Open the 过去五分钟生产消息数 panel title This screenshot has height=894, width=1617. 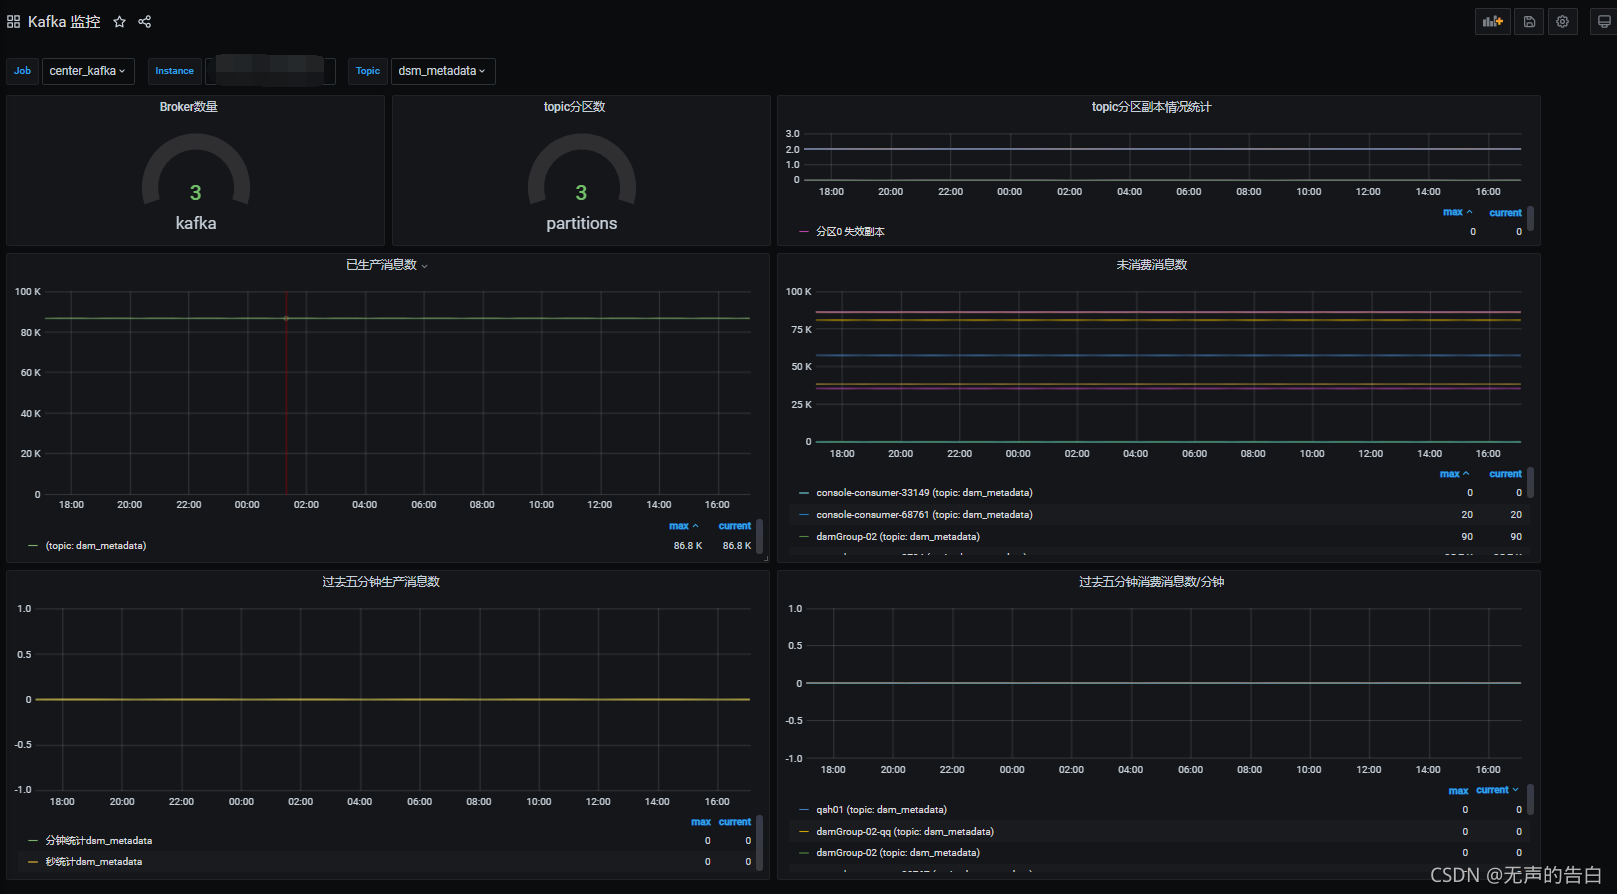[x=381, y=582]
